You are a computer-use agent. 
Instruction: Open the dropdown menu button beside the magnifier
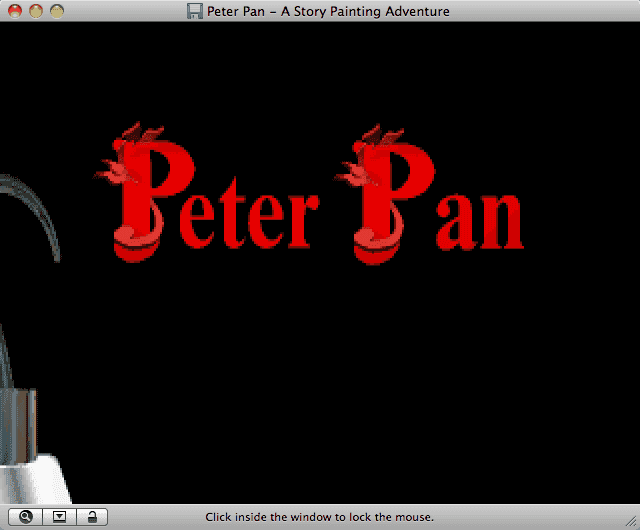pyautogui.click(x=59, y=517)
